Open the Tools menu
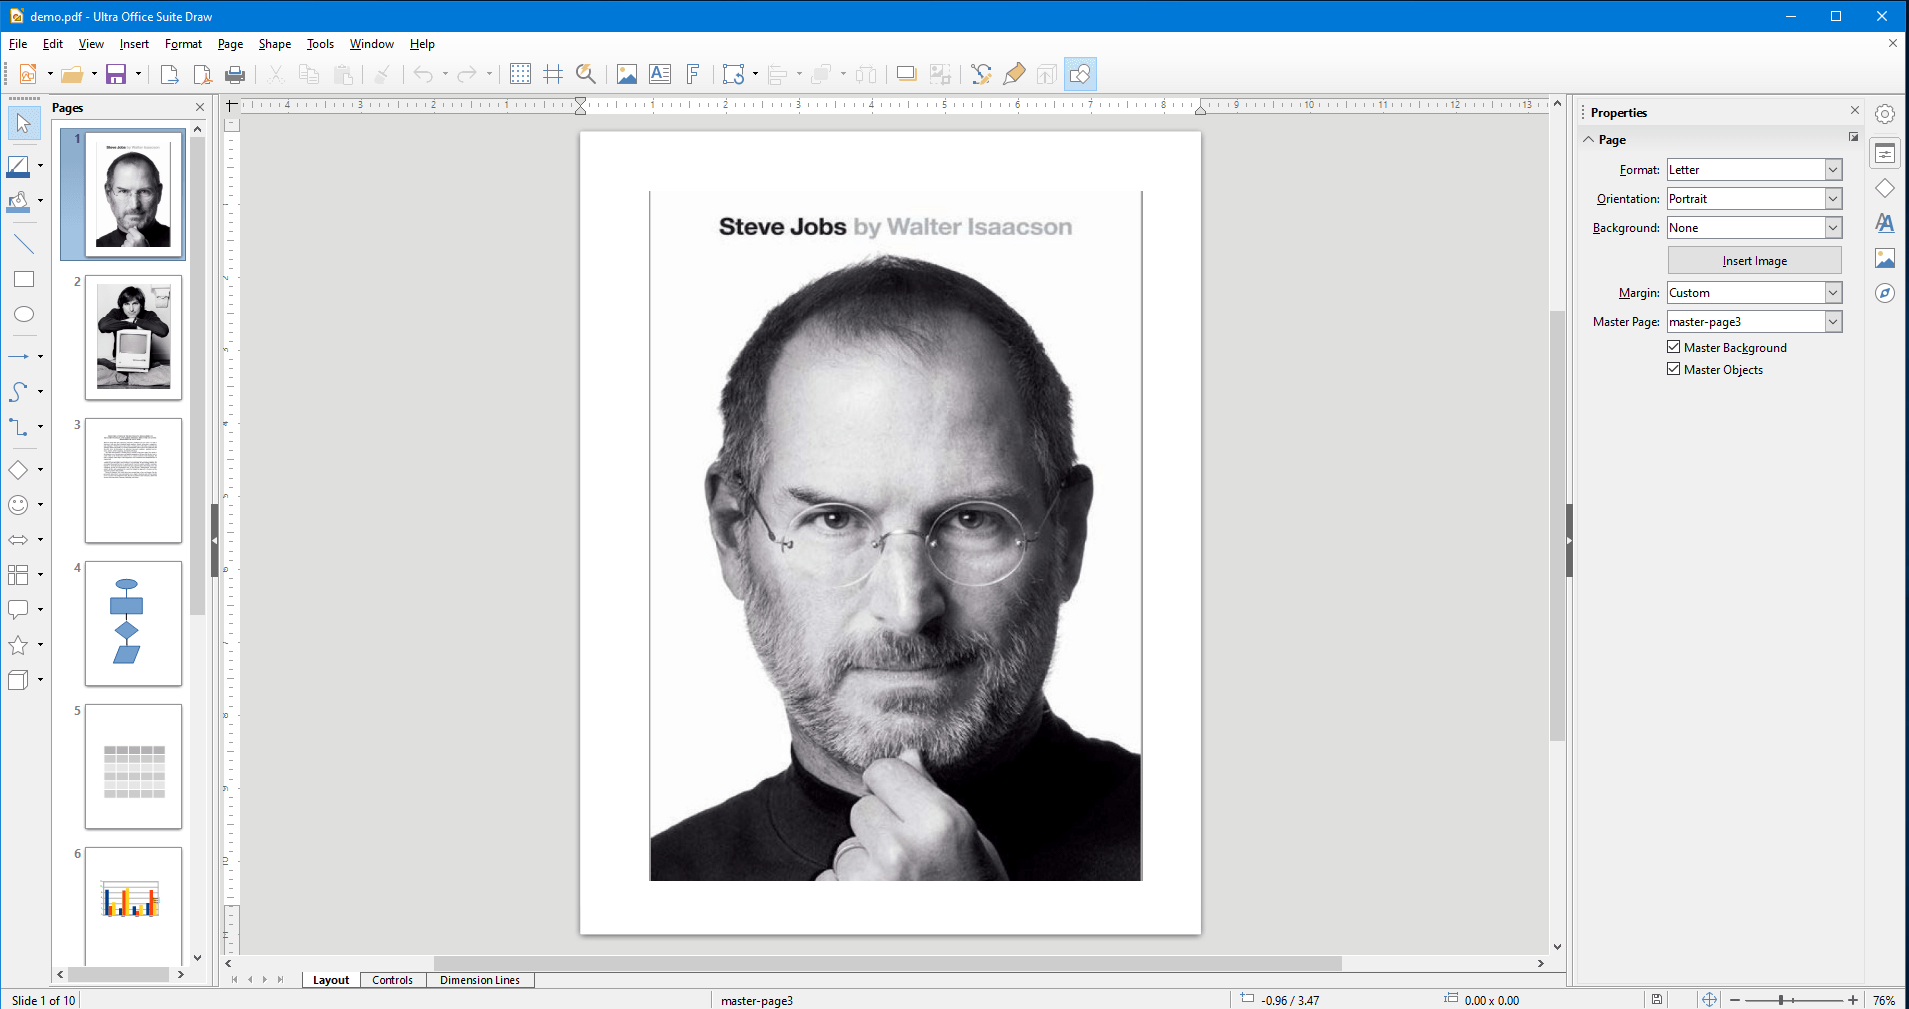The image size is (1909, 1009). coord(320,44)
